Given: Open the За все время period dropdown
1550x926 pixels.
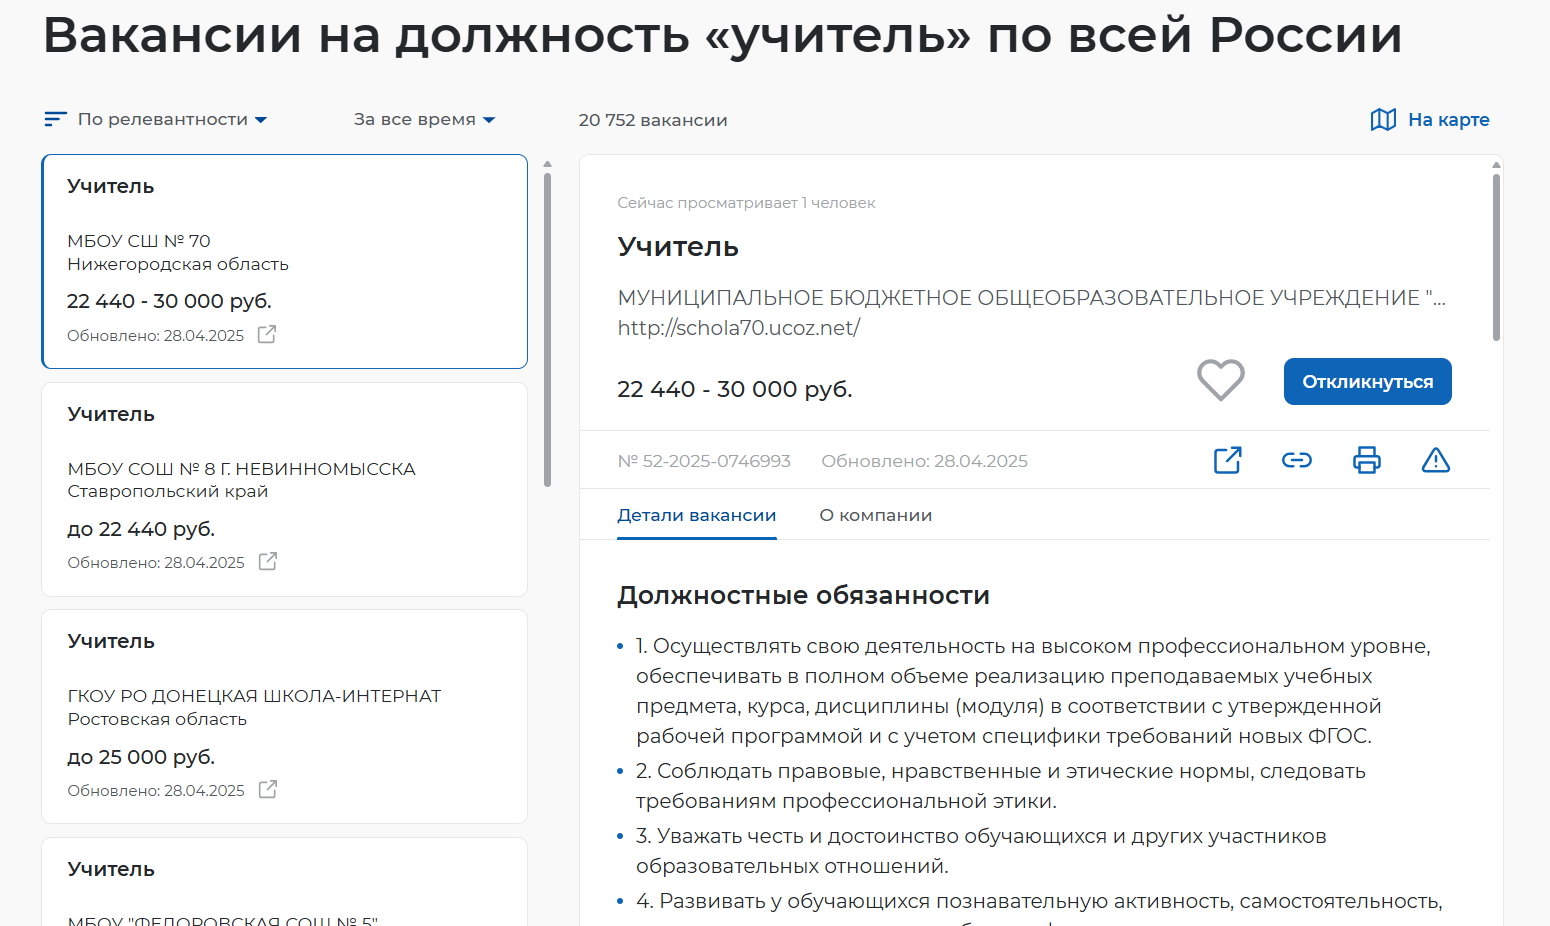Looking at the screenshot, I should [424, 119].
